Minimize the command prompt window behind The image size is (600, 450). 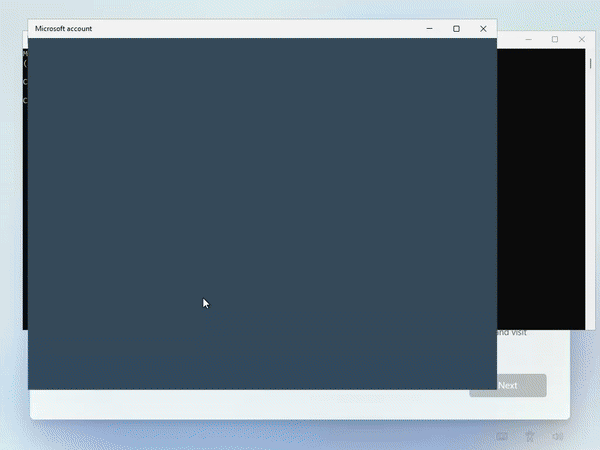tap(528, 39)
